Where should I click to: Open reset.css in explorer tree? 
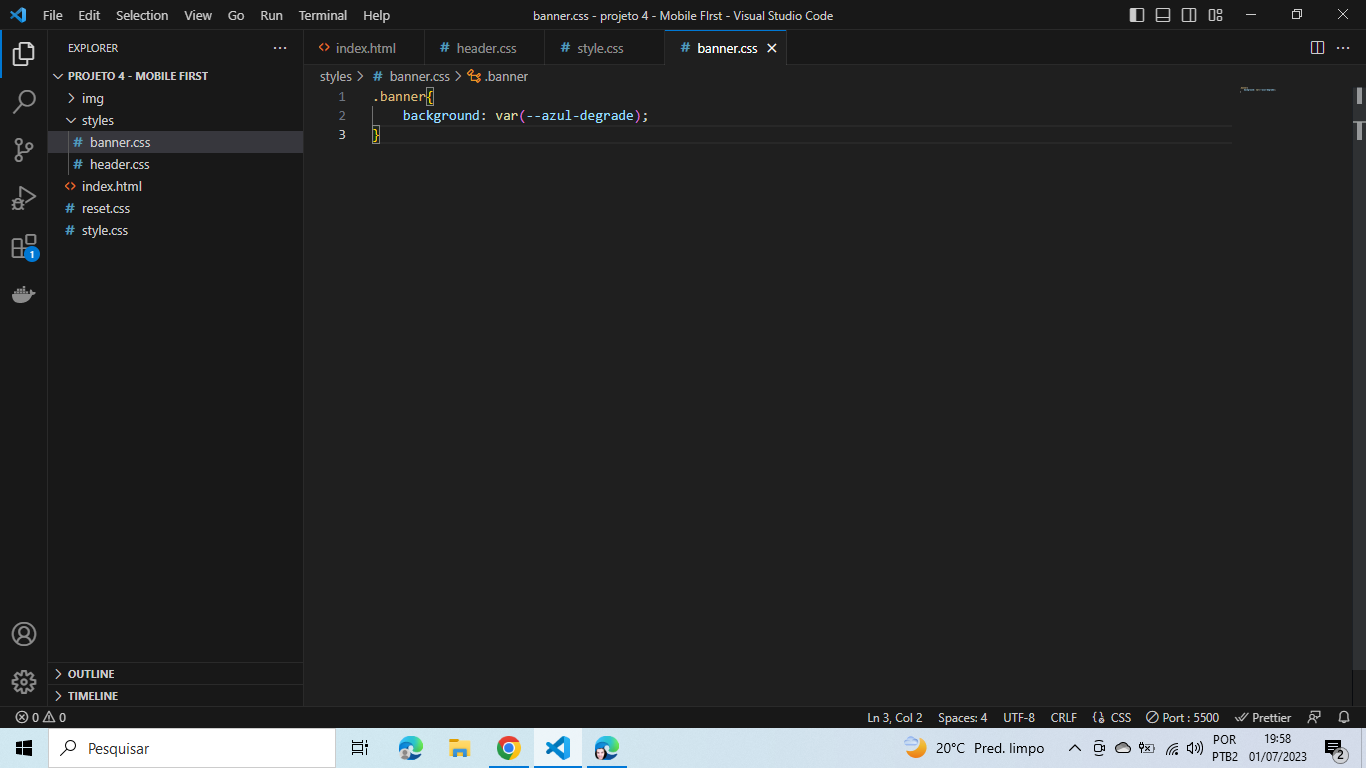(175, 208)
